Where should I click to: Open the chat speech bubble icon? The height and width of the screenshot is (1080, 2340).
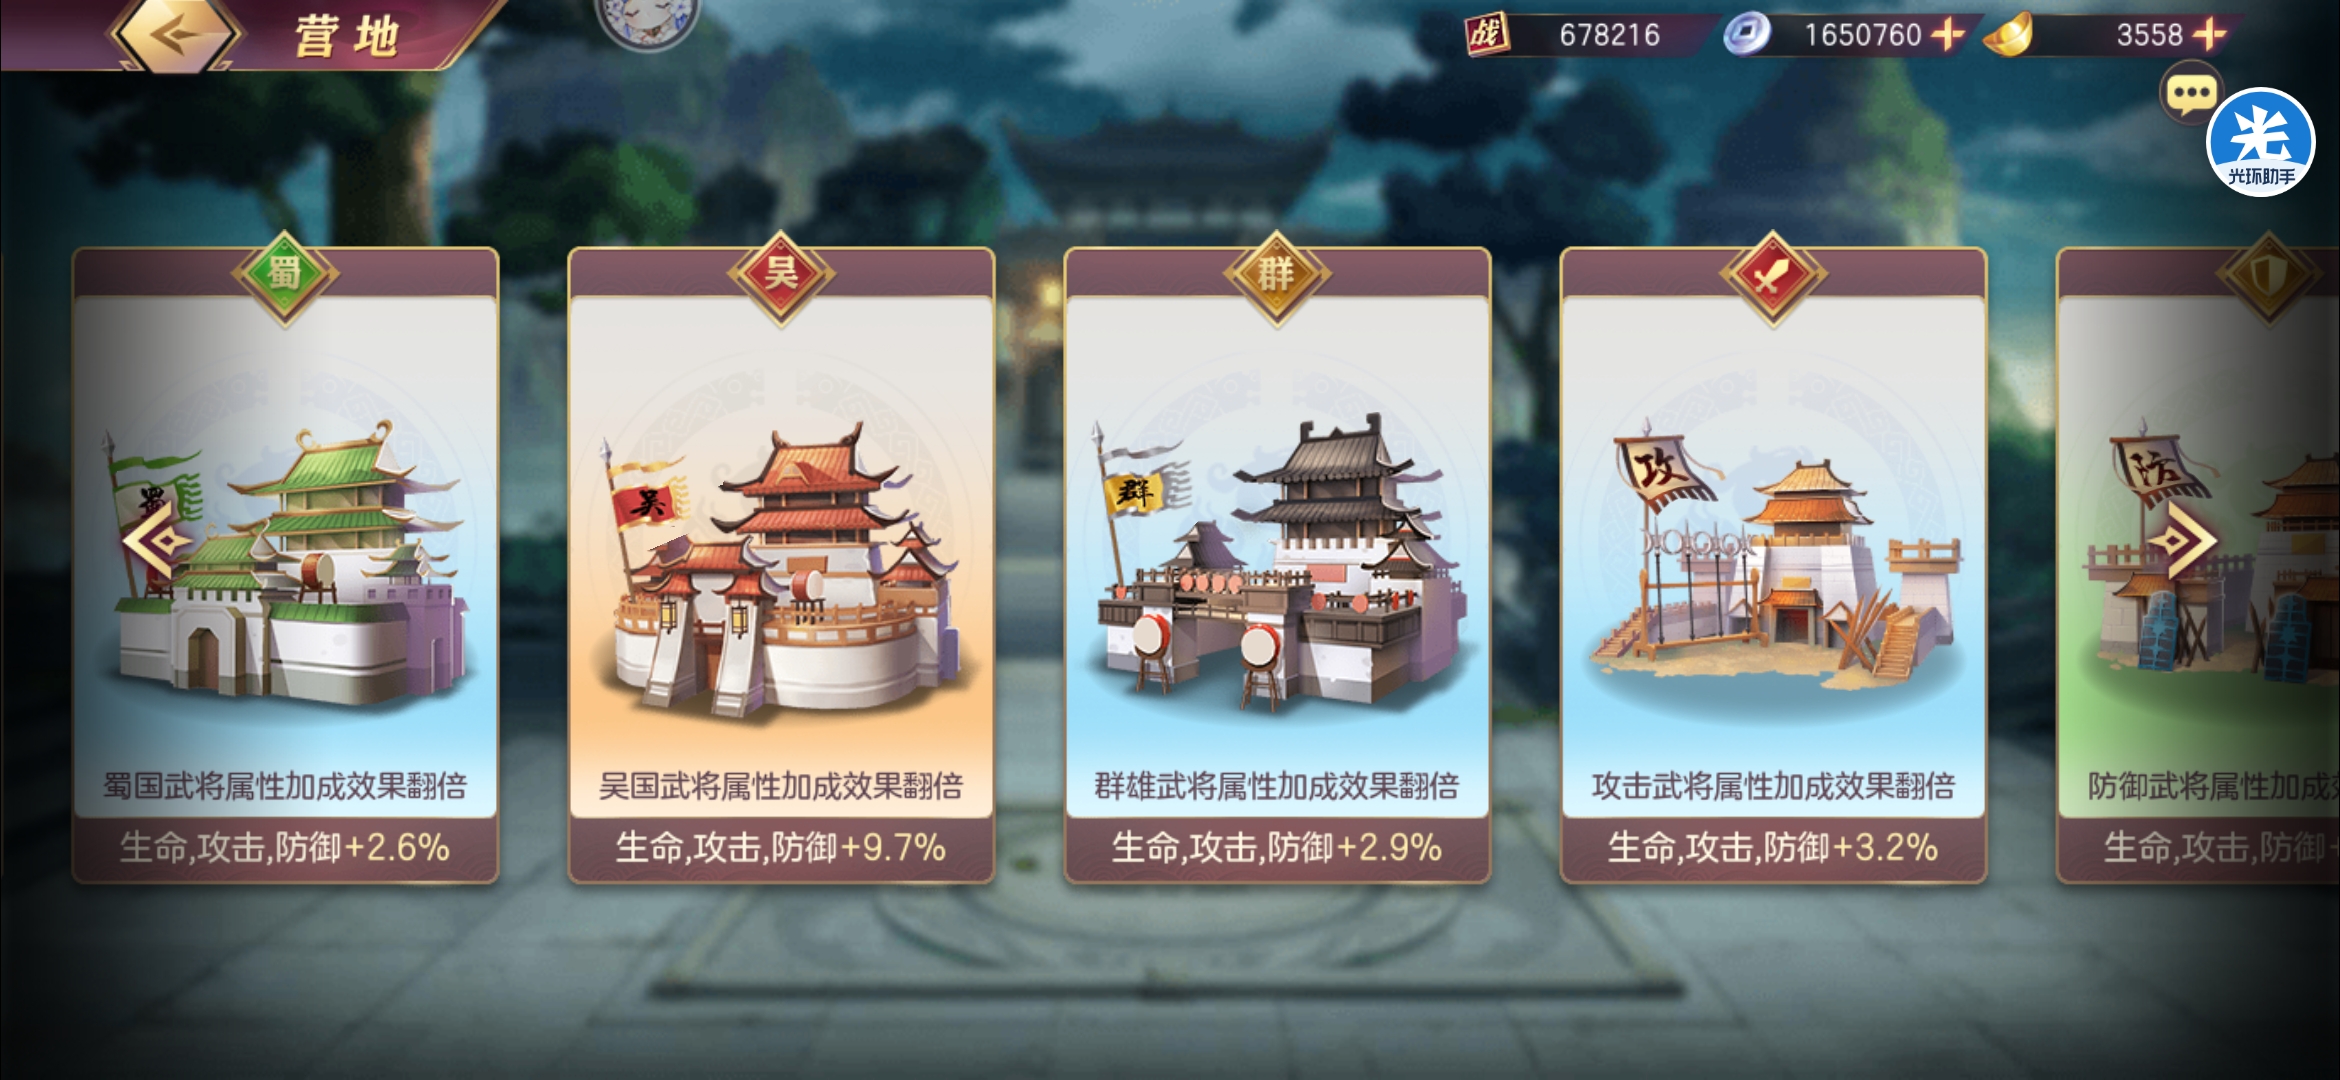[x=2191, y=93]
